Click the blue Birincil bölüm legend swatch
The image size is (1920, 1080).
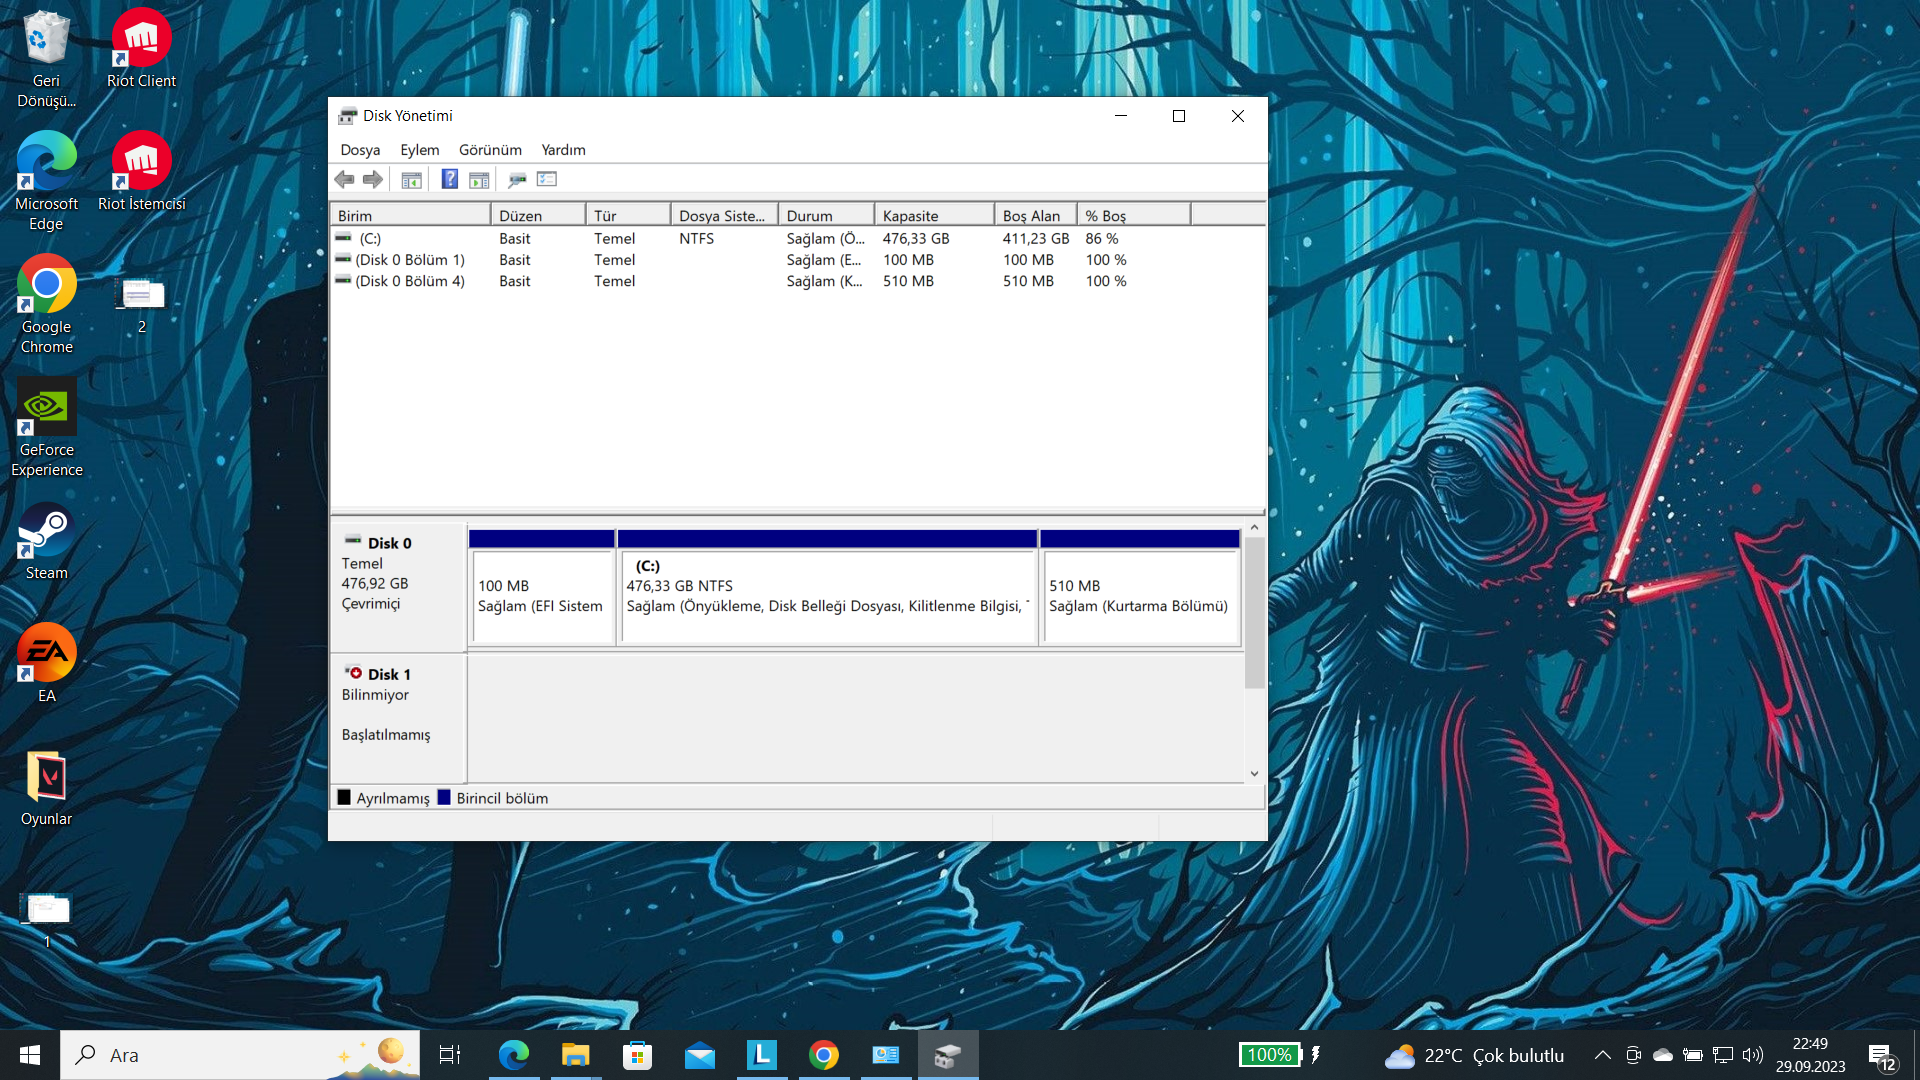tap(444, 798)
